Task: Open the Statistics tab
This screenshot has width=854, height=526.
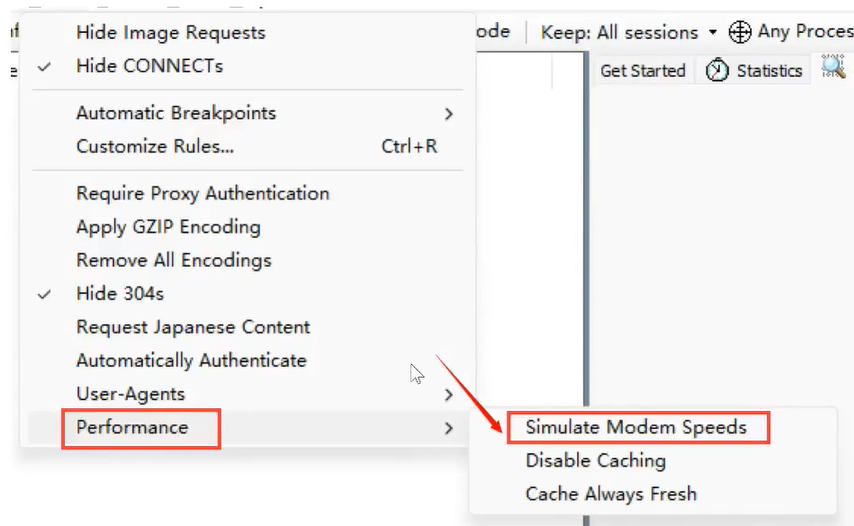Action: (x=754, y=71)
